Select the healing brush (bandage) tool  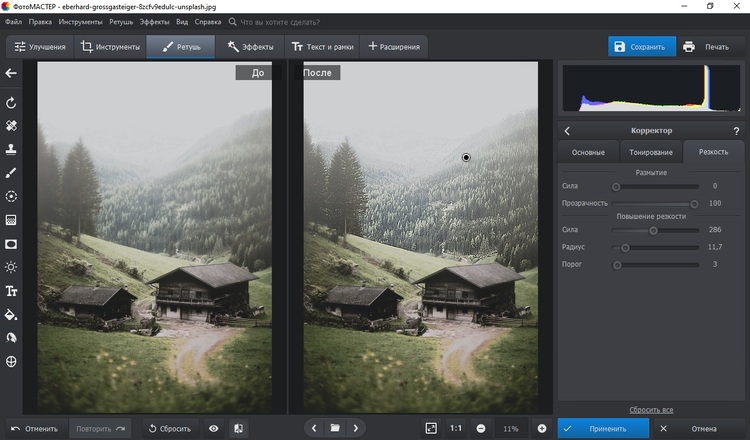click(12, 126)
